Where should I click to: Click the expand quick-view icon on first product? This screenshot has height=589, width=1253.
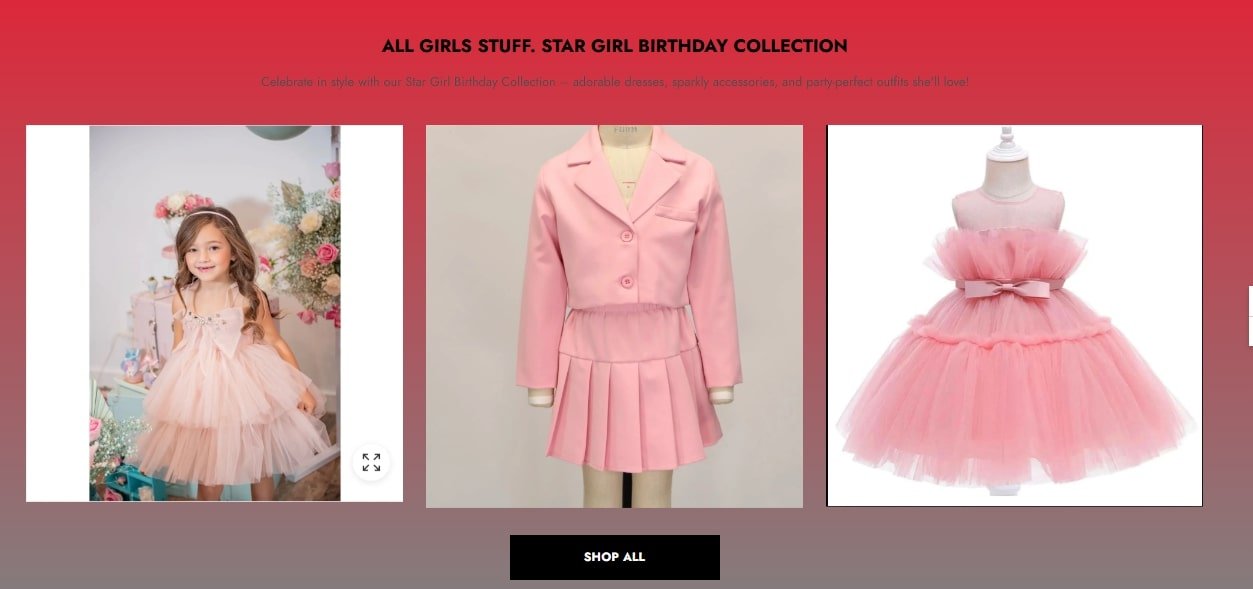(371, 462)
